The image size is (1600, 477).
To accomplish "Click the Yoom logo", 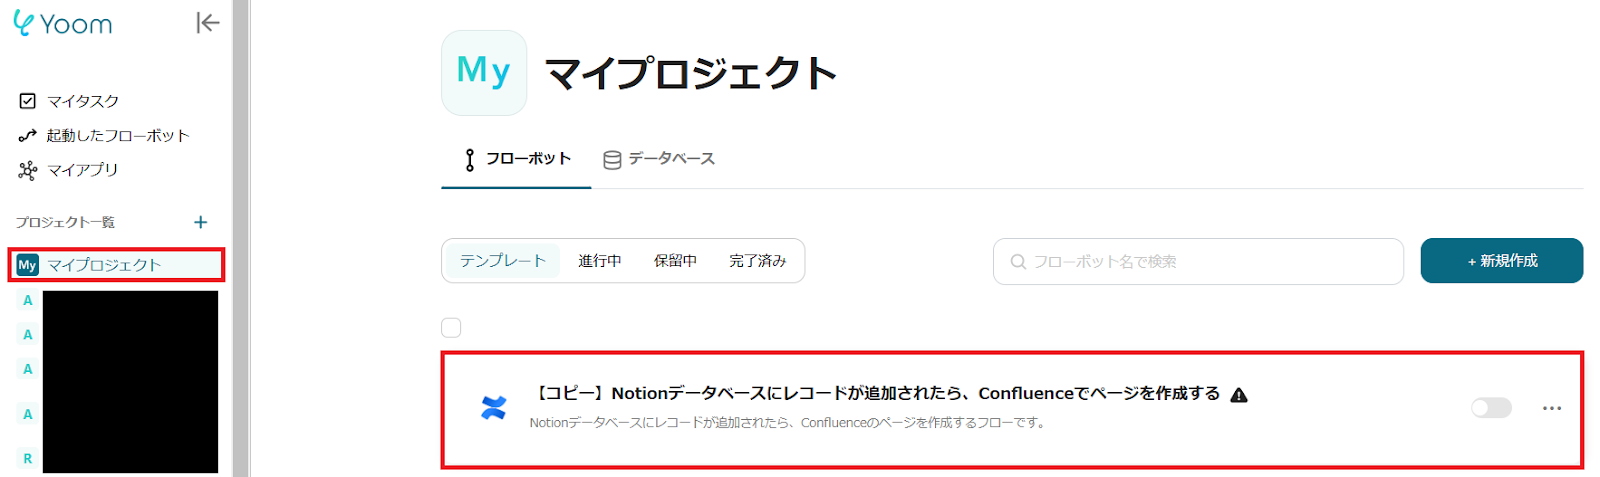I will pyautogui.click(x=63, y=24).
